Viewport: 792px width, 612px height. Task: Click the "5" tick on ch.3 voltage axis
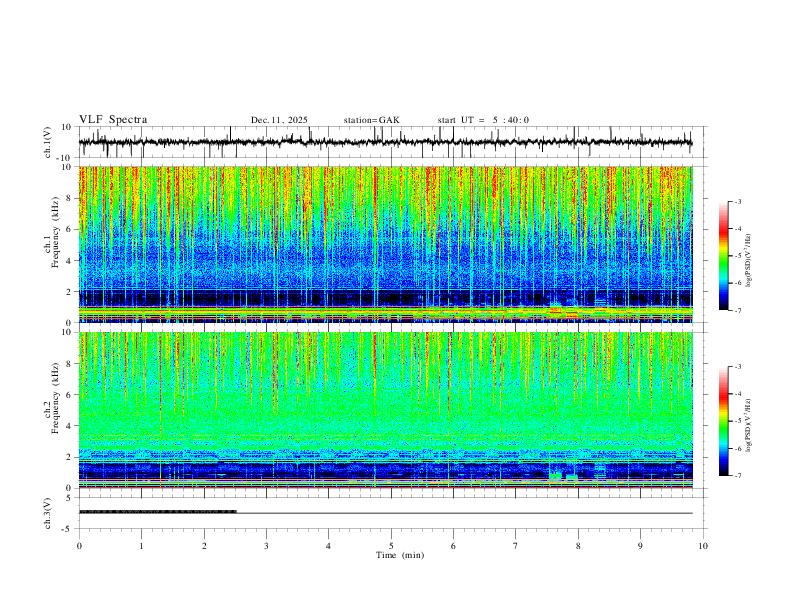[x=69, y=498]
